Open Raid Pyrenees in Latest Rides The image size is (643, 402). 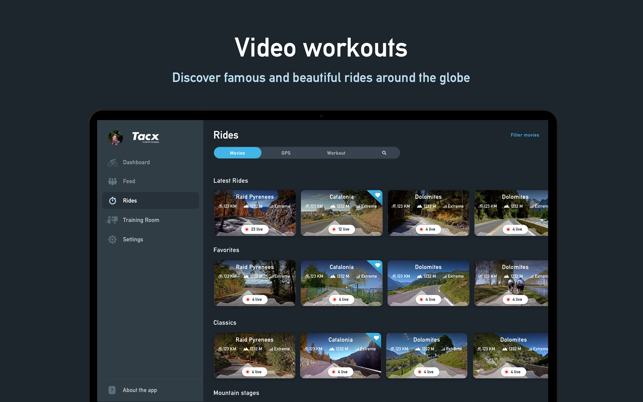point(255,213)
